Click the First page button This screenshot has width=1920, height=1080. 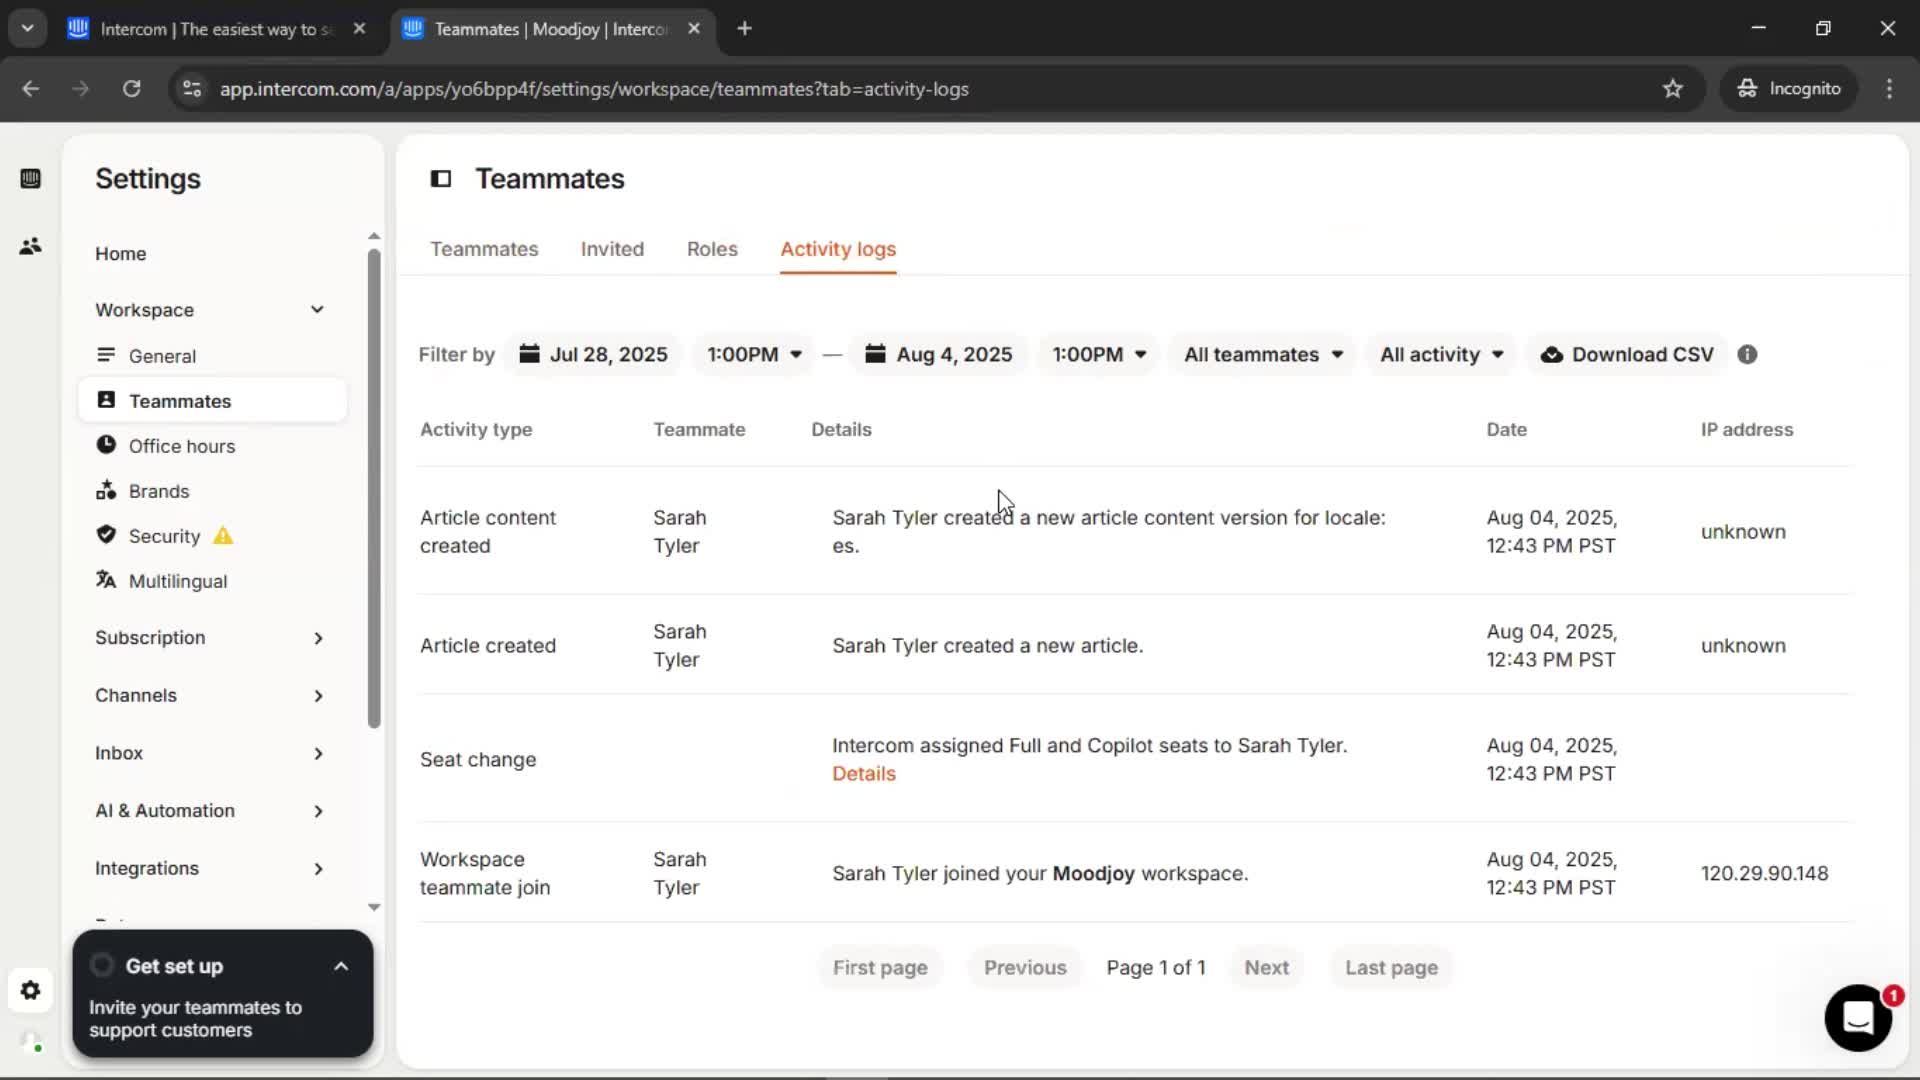pyautogui.click(x=880, y=967)
